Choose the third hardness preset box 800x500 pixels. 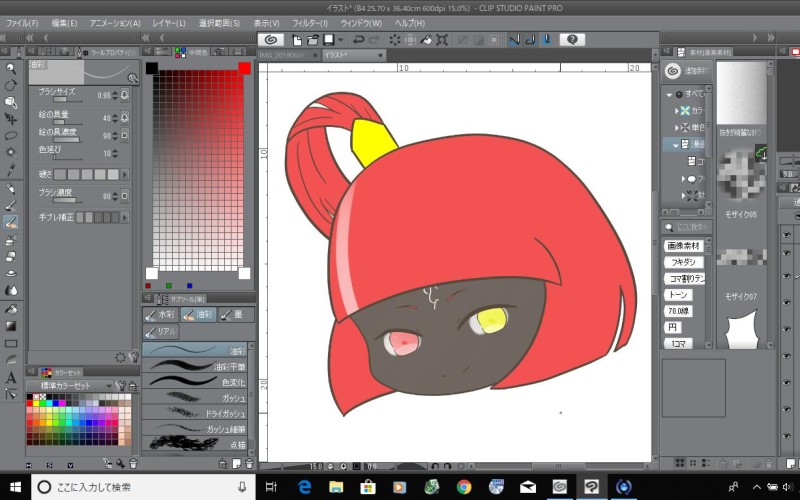(88, 174)
